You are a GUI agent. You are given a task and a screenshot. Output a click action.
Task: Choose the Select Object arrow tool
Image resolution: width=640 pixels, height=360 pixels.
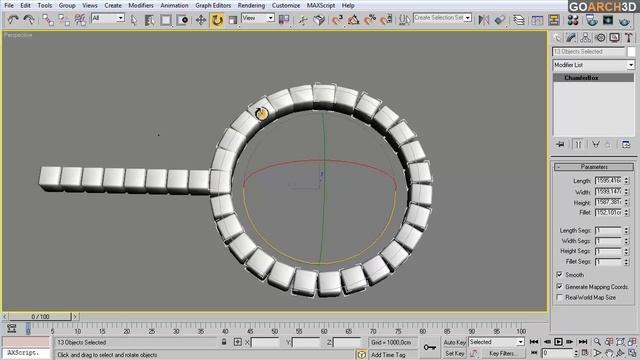[x=134, y=20]
